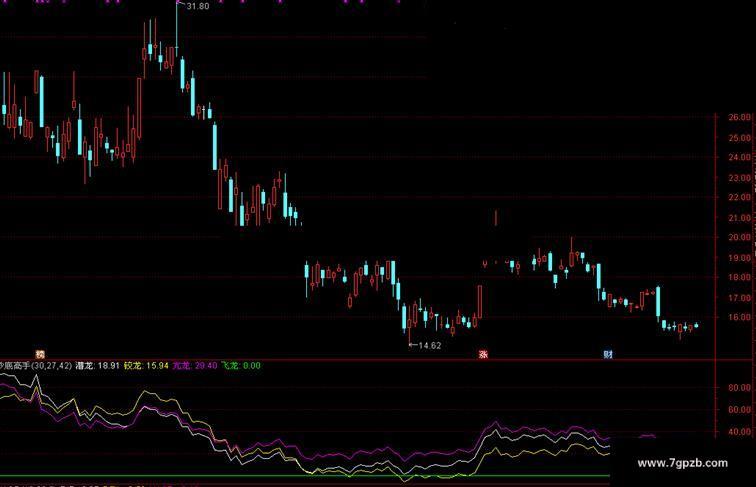Click the 23.00 price axis label
Image resolution: width=756 pixels, height=487 pixels.
pyautogui.click(x=740, y=177)
